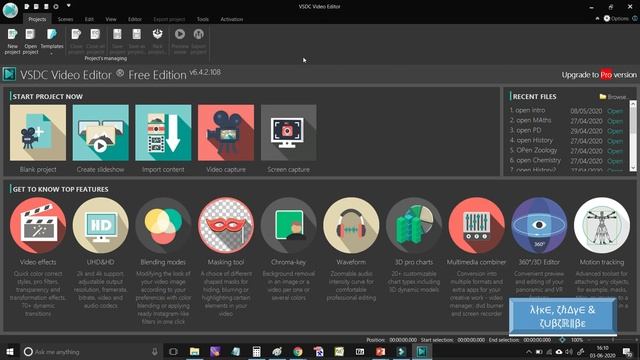
Task: Click the Close all projects ribbon icon
Action: click(x=96, y=40)
